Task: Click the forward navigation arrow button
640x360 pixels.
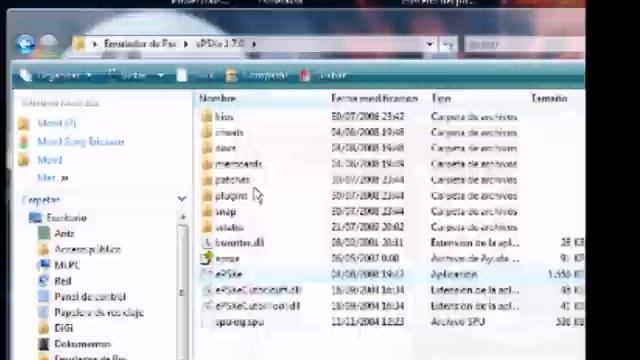Action: [x=49, y=44]
